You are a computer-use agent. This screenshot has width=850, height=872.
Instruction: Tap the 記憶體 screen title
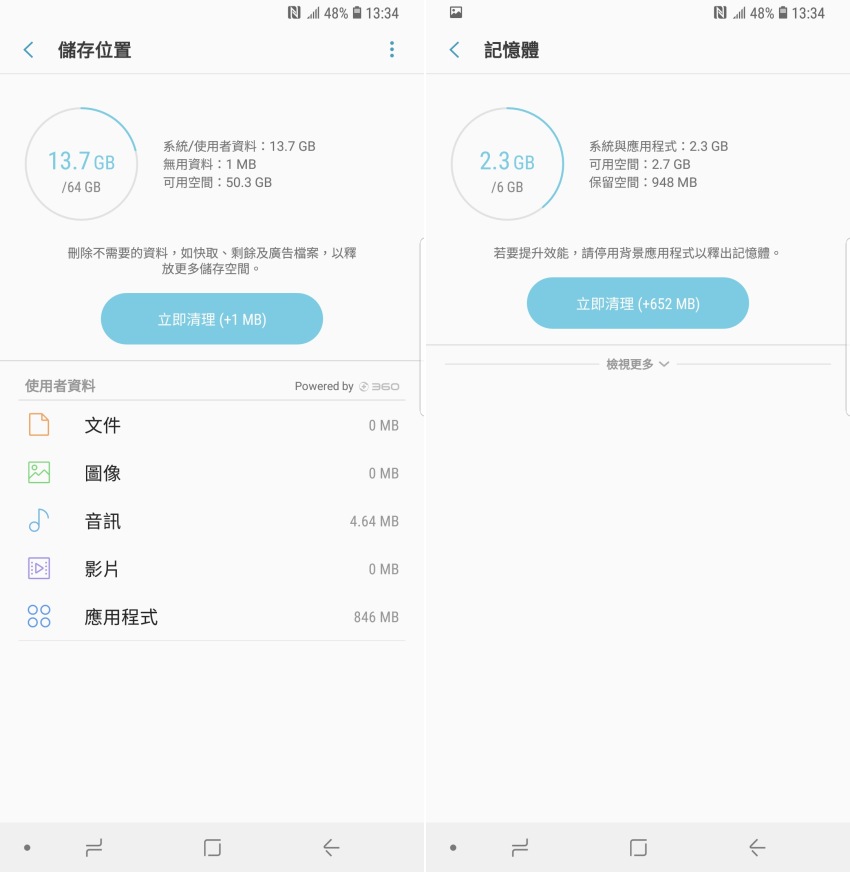click(x=511, y=50)
